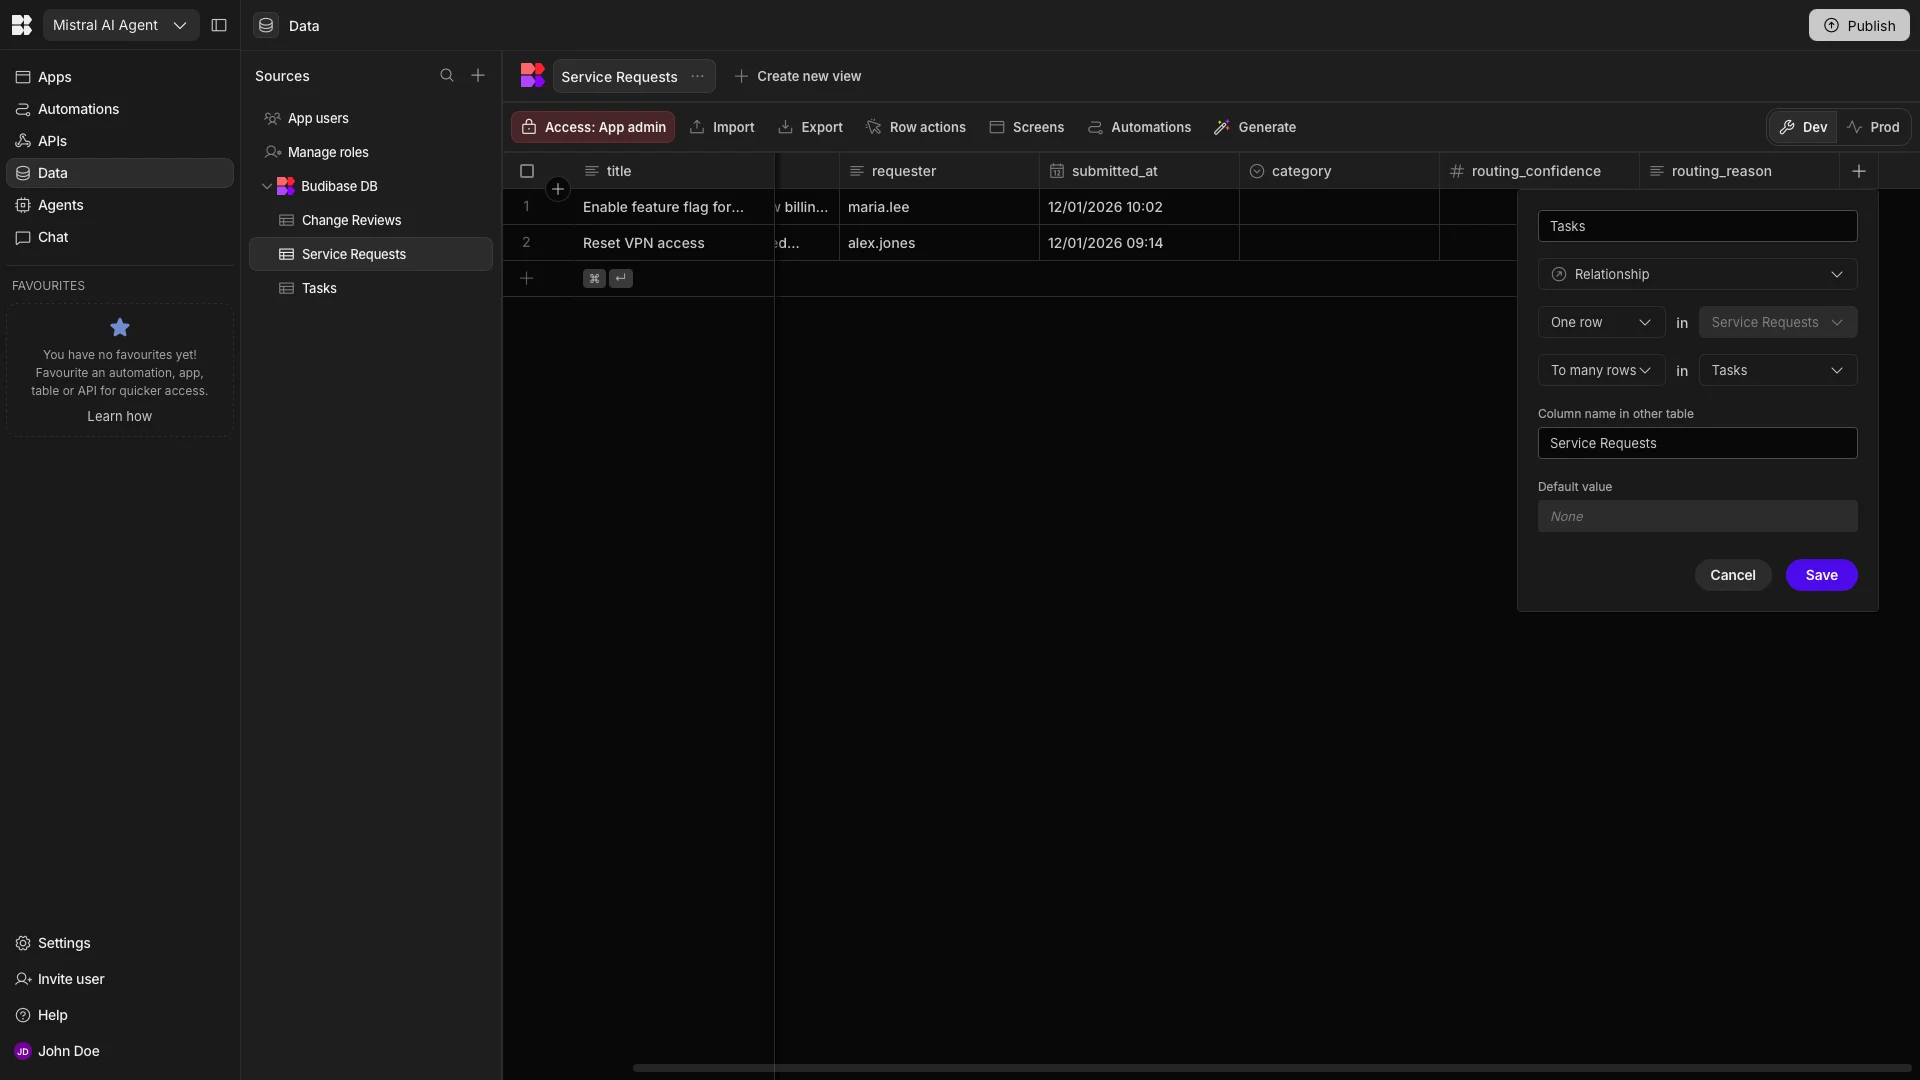
Task: Select the Tasks table in Sources
Action: [x=319, y=288]
